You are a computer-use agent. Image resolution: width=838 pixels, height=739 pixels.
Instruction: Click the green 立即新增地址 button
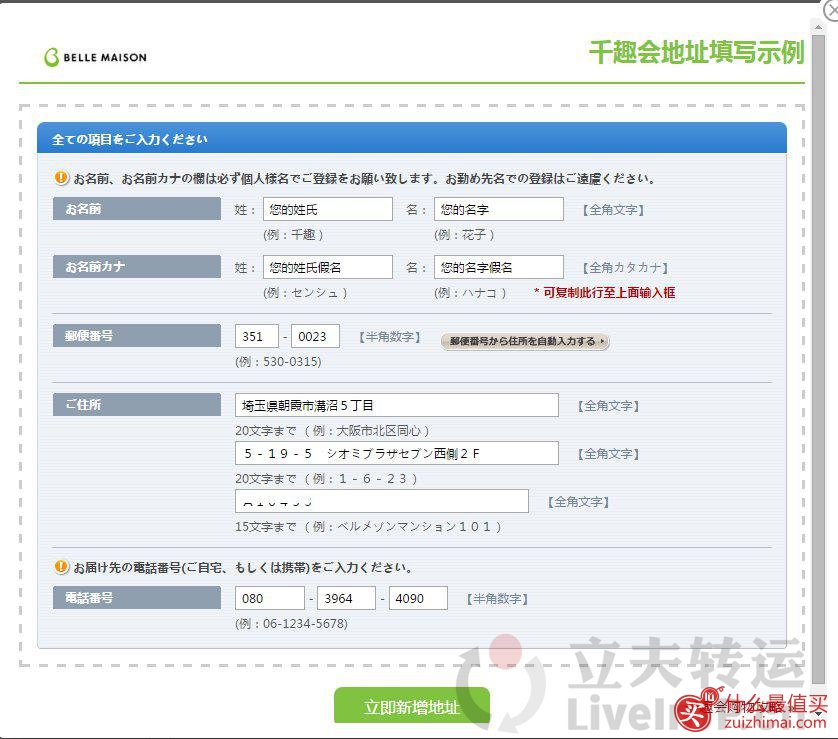pyautogui.click(x=412, y=706)
